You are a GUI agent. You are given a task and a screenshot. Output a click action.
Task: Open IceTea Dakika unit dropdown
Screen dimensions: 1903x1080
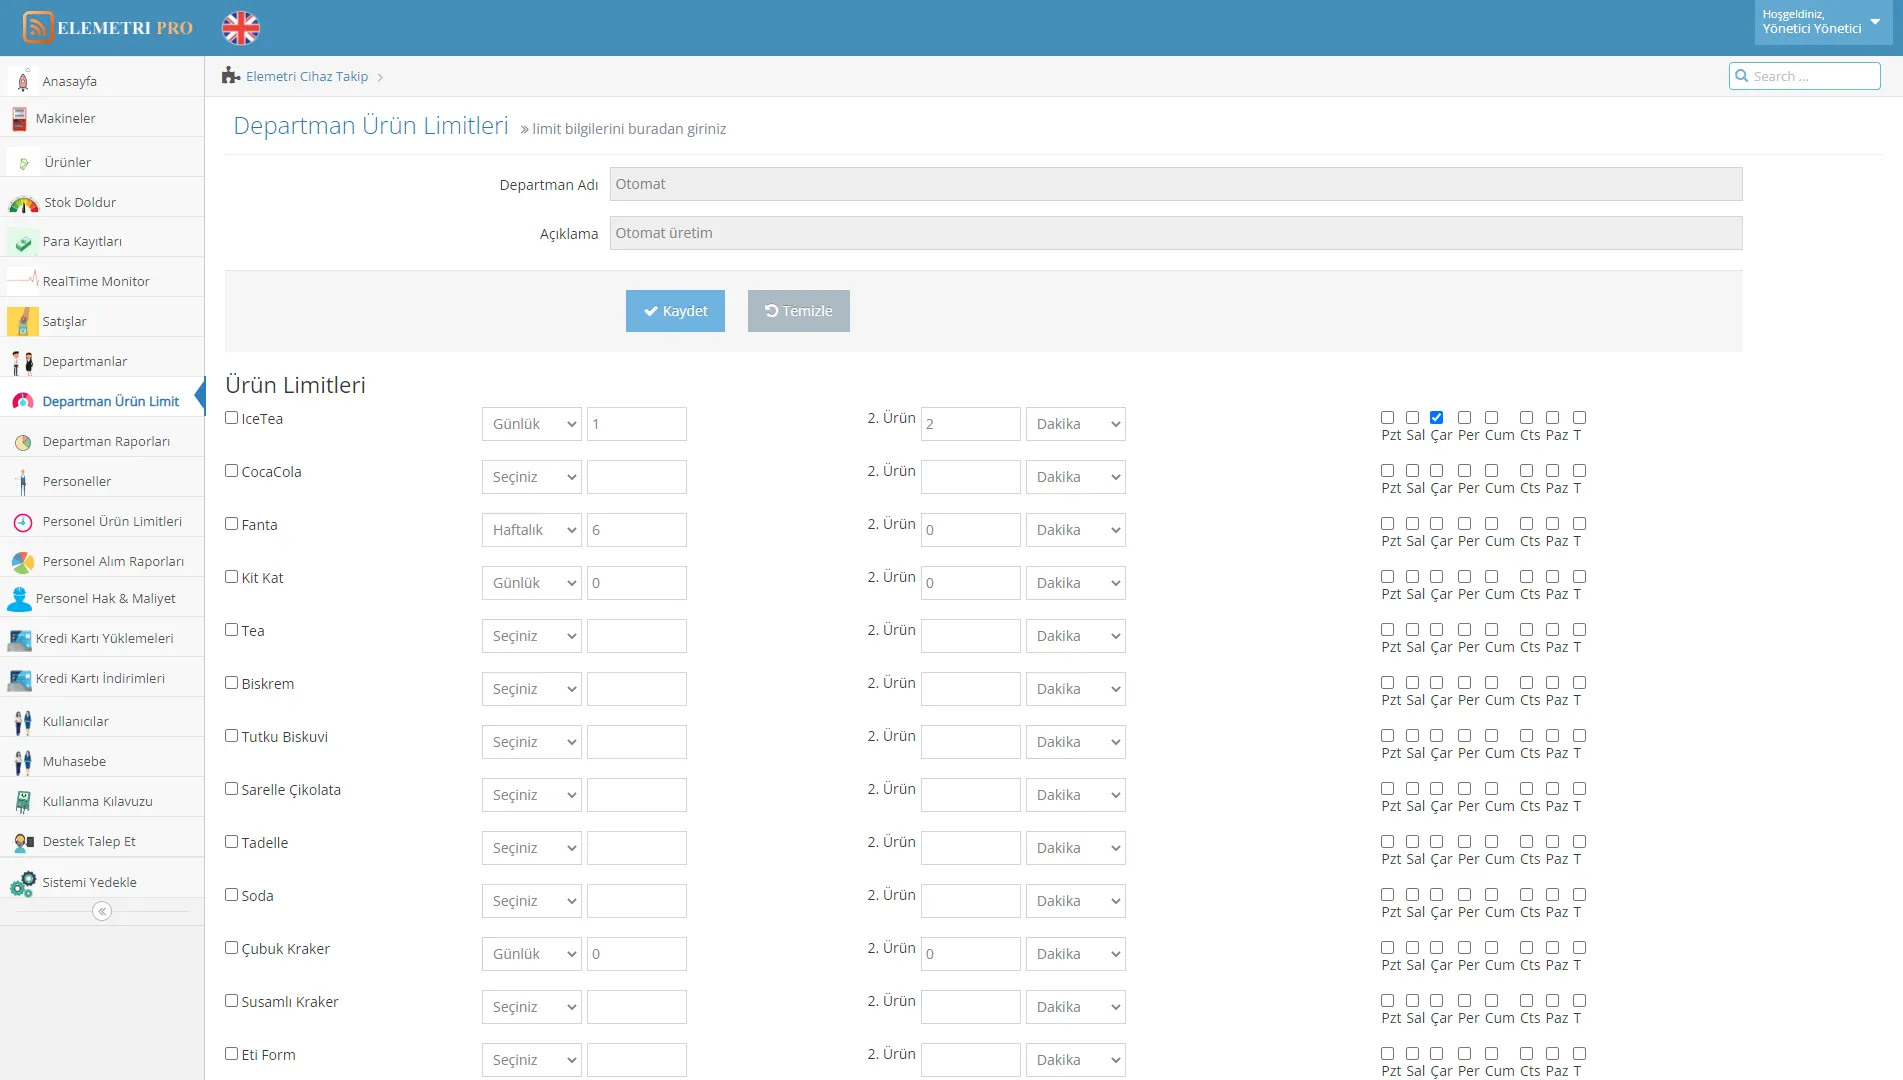(1076, 424)
